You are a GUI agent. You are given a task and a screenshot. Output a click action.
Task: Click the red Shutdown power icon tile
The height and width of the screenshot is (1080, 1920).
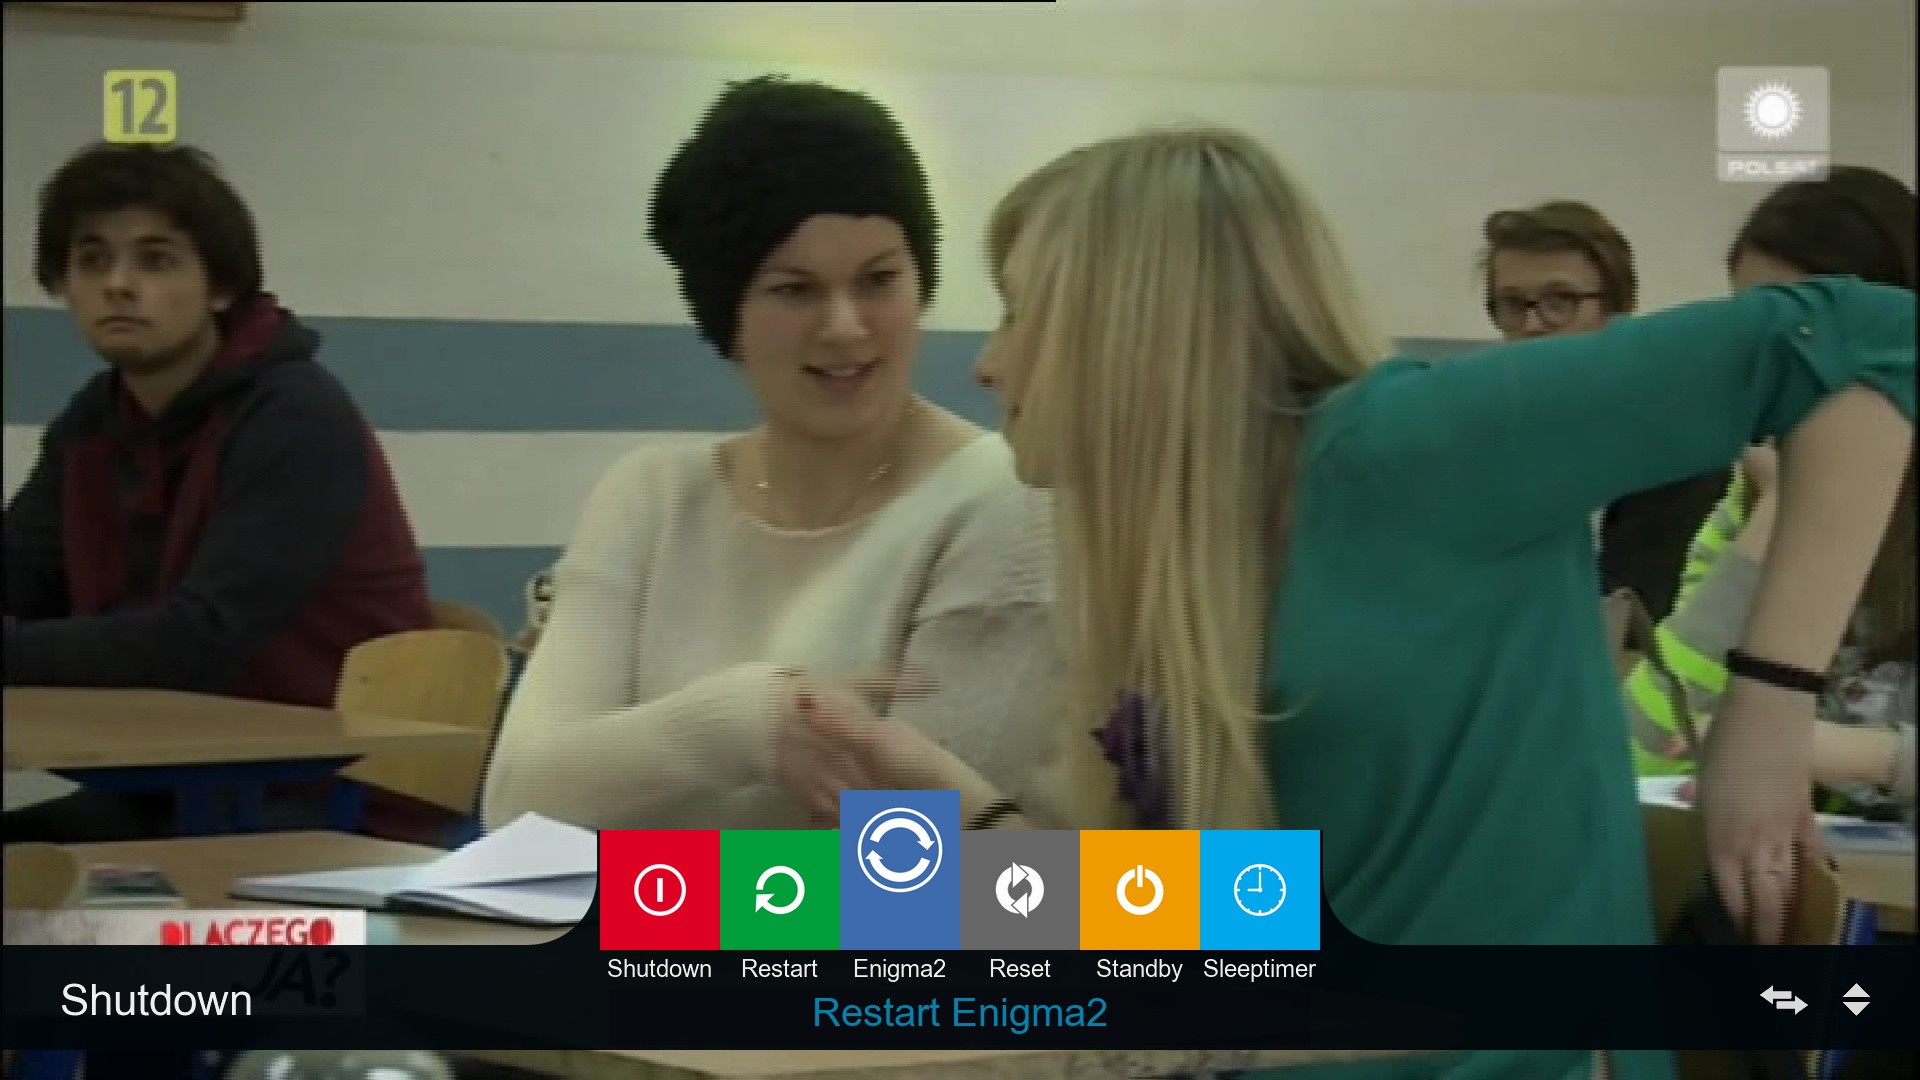(x=659, y=889)
